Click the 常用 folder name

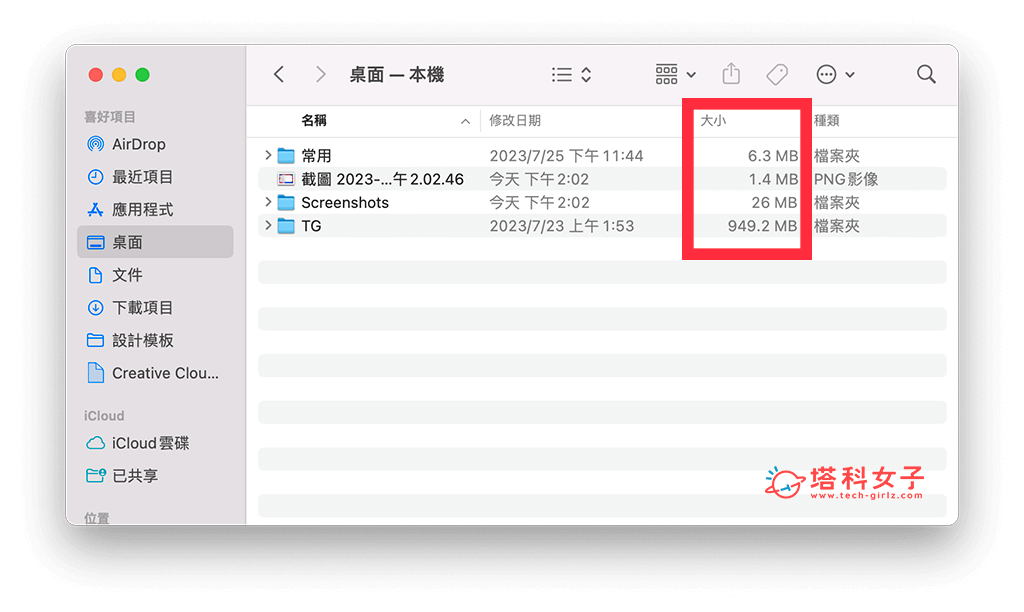point(316,155)
